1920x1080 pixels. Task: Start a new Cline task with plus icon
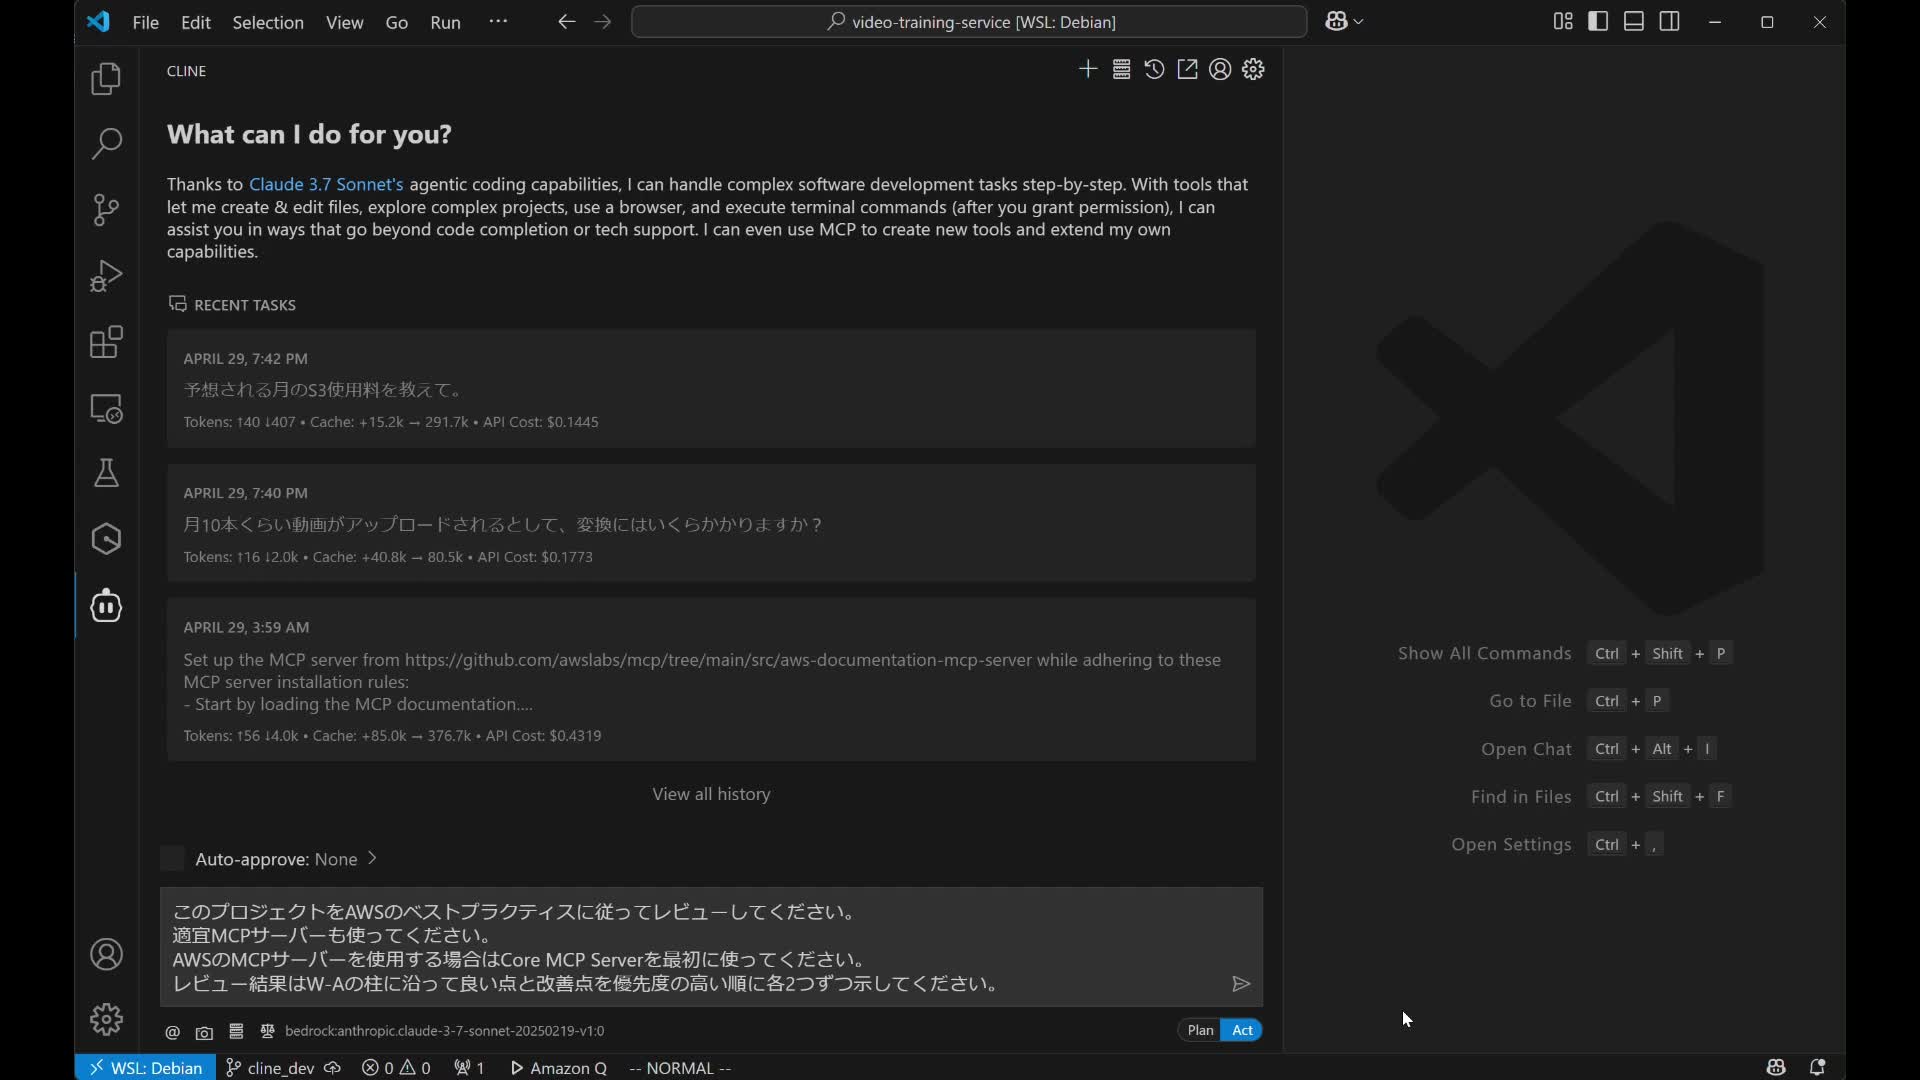click(x=1088, y=69)
